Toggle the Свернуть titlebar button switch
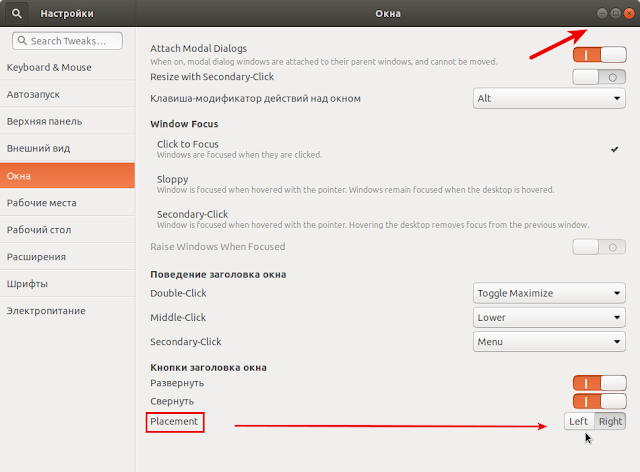The image size is (640, 472). [x=599, y=401]
